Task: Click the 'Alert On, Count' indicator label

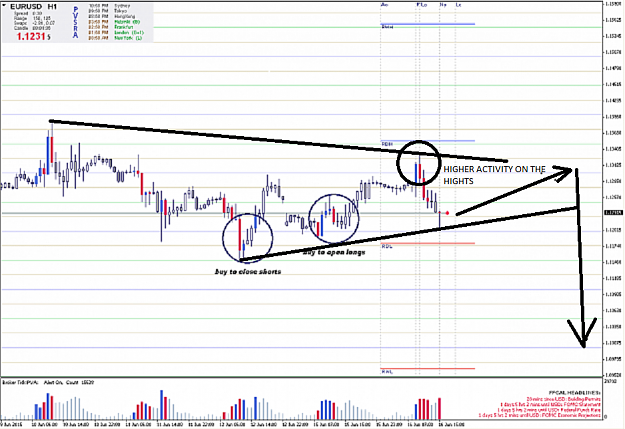Action: pos(69,382)
